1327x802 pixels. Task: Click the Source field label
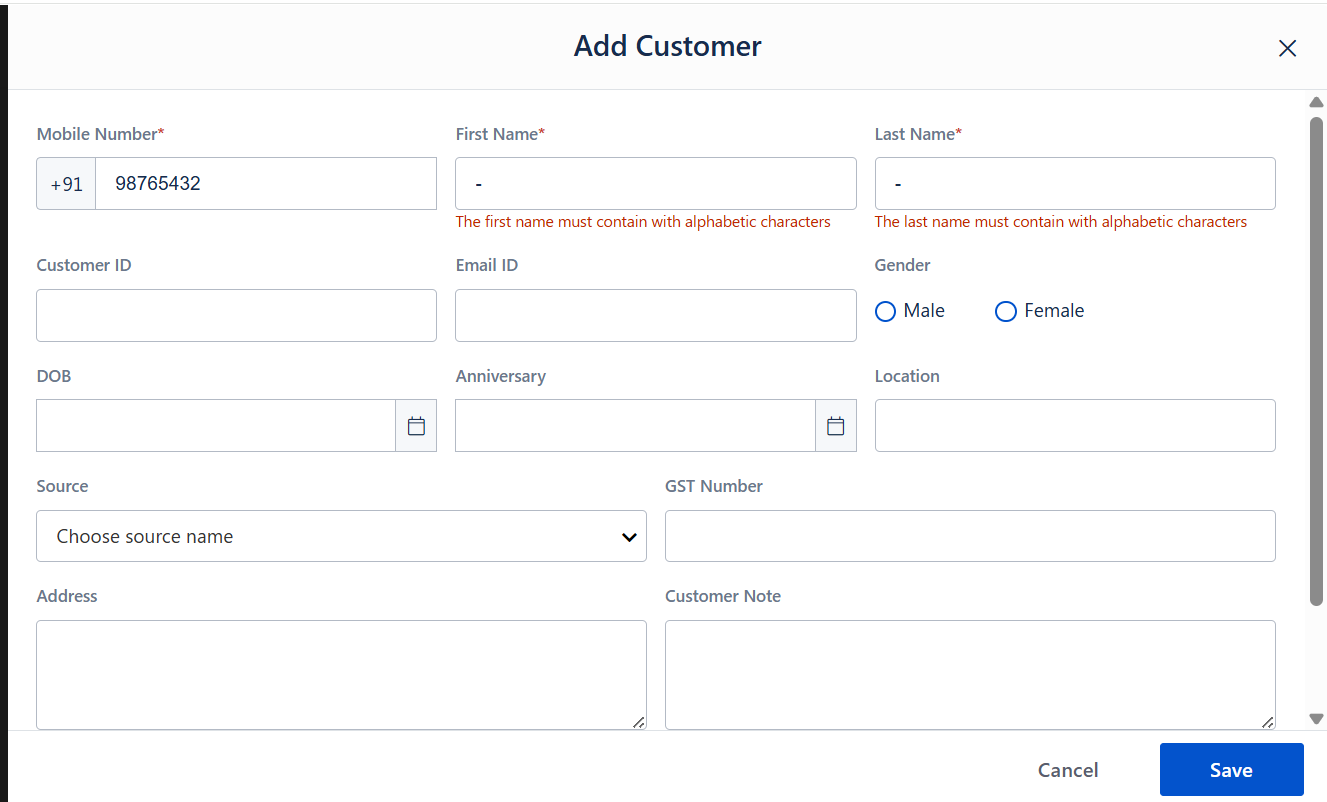click(62, 486)
